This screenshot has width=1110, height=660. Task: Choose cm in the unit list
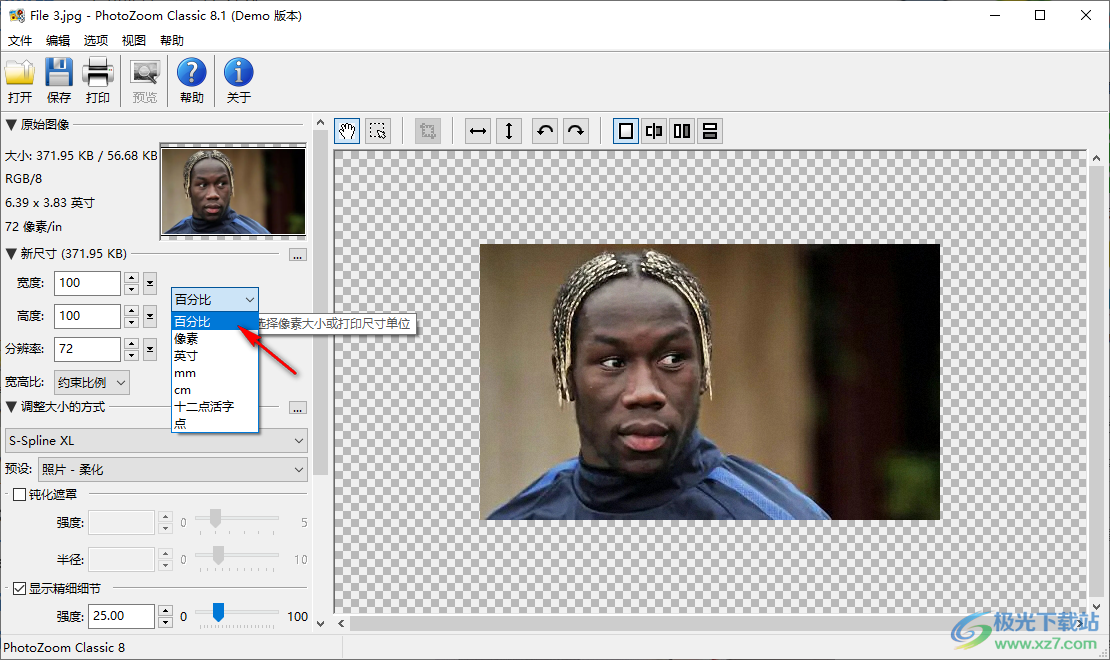tap(214, 390)
